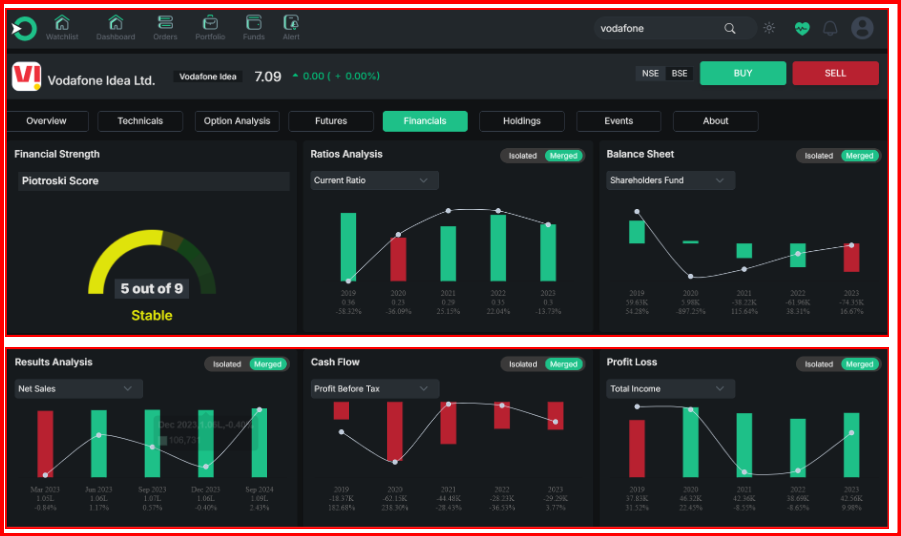Open the Futures tab

tap(331, 121)
